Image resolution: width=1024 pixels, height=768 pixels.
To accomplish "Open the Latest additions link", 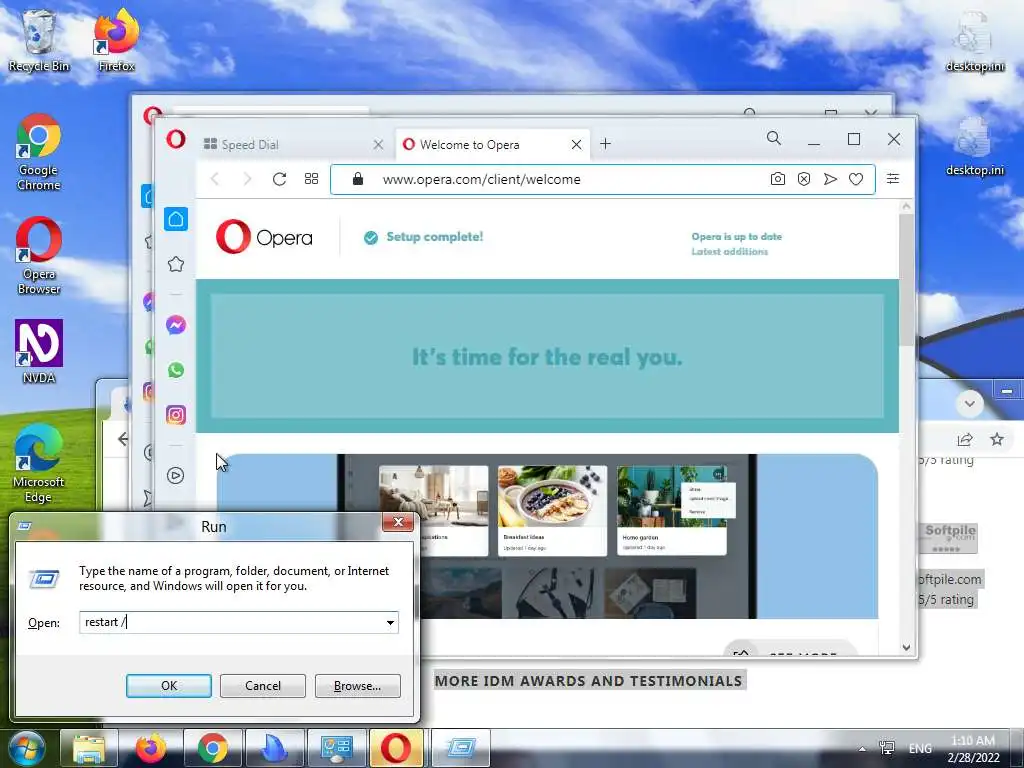I will point(729,251).
